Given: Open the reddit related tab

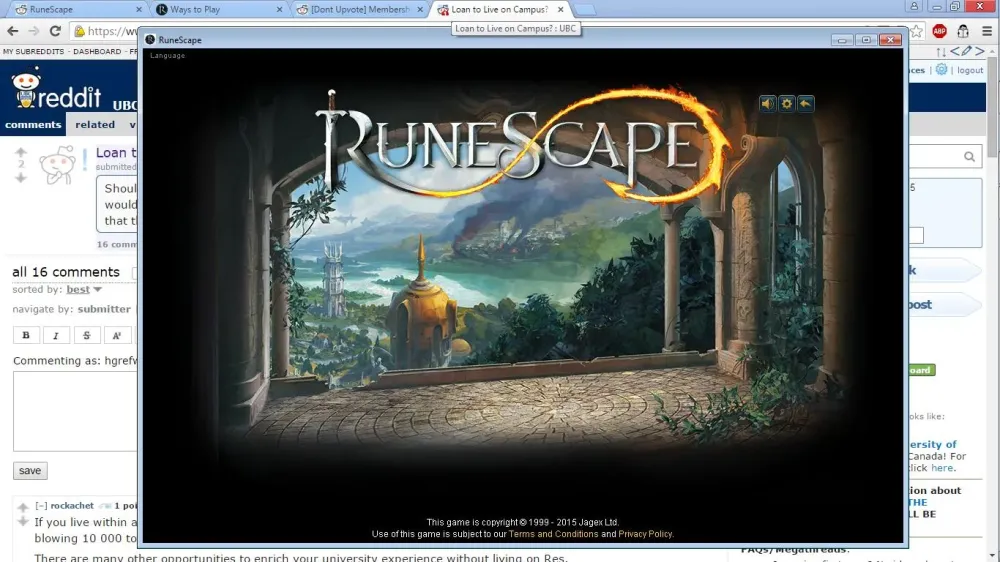Looking at the screenshot, I should pos(95,124).
